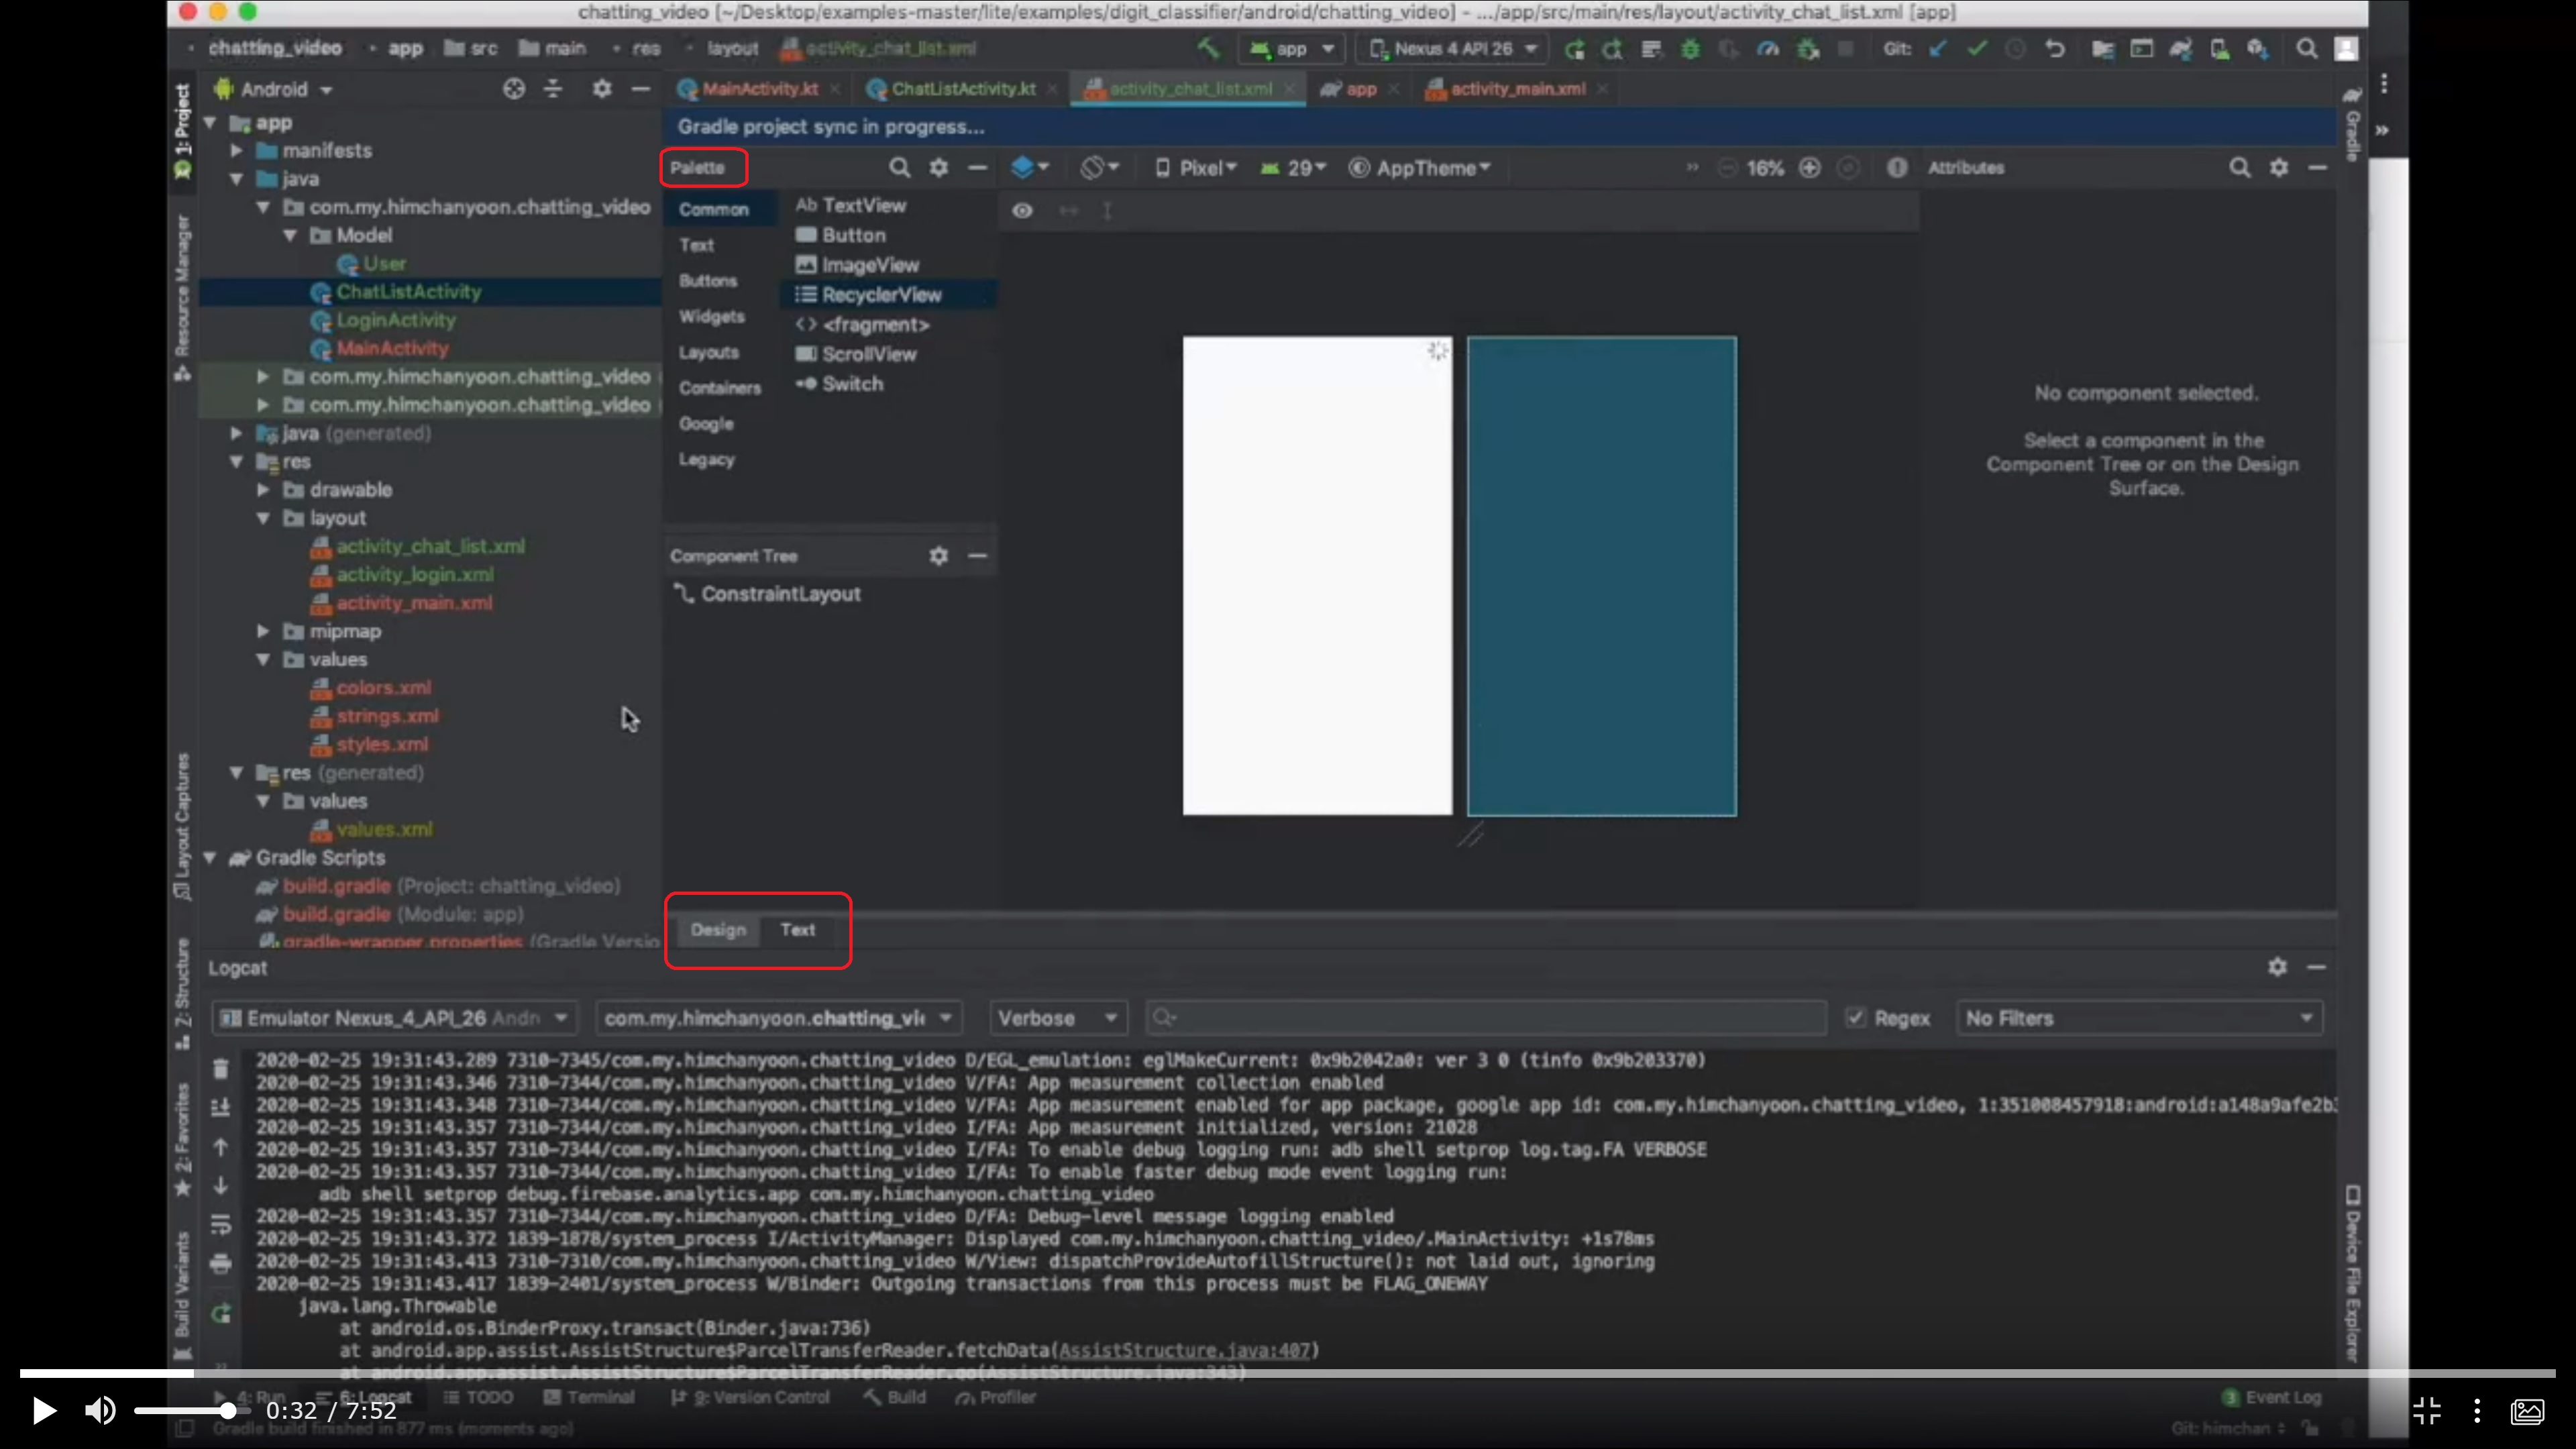
Task: Click the zoom in plus icon
Action: pyautogui.click(x=1809, y=168)
